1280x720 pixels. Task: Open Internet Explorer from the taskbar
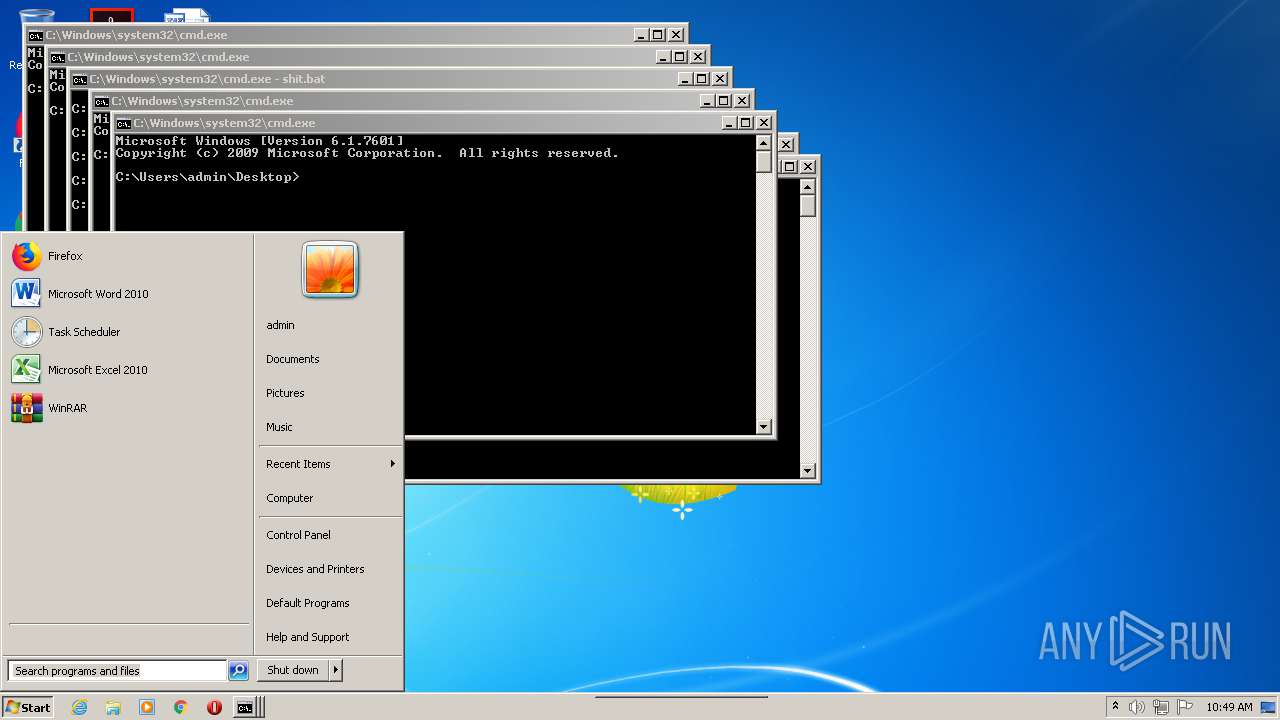click(79, 707)
